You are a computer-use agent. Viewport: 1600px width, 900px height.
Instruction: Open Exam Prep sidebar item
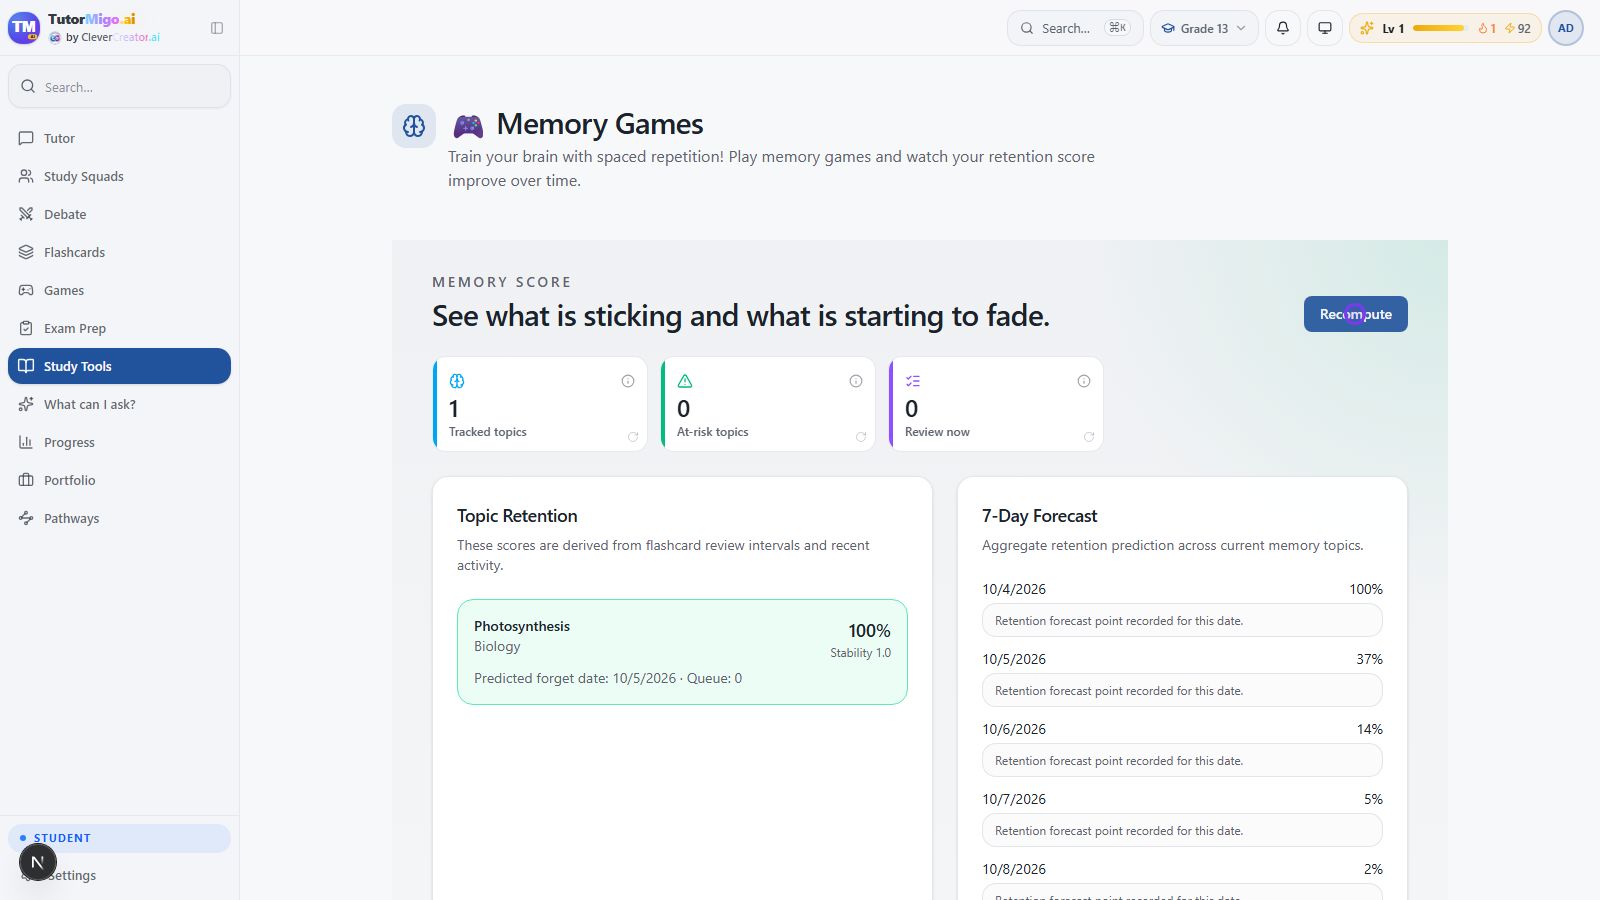[119, 328]
